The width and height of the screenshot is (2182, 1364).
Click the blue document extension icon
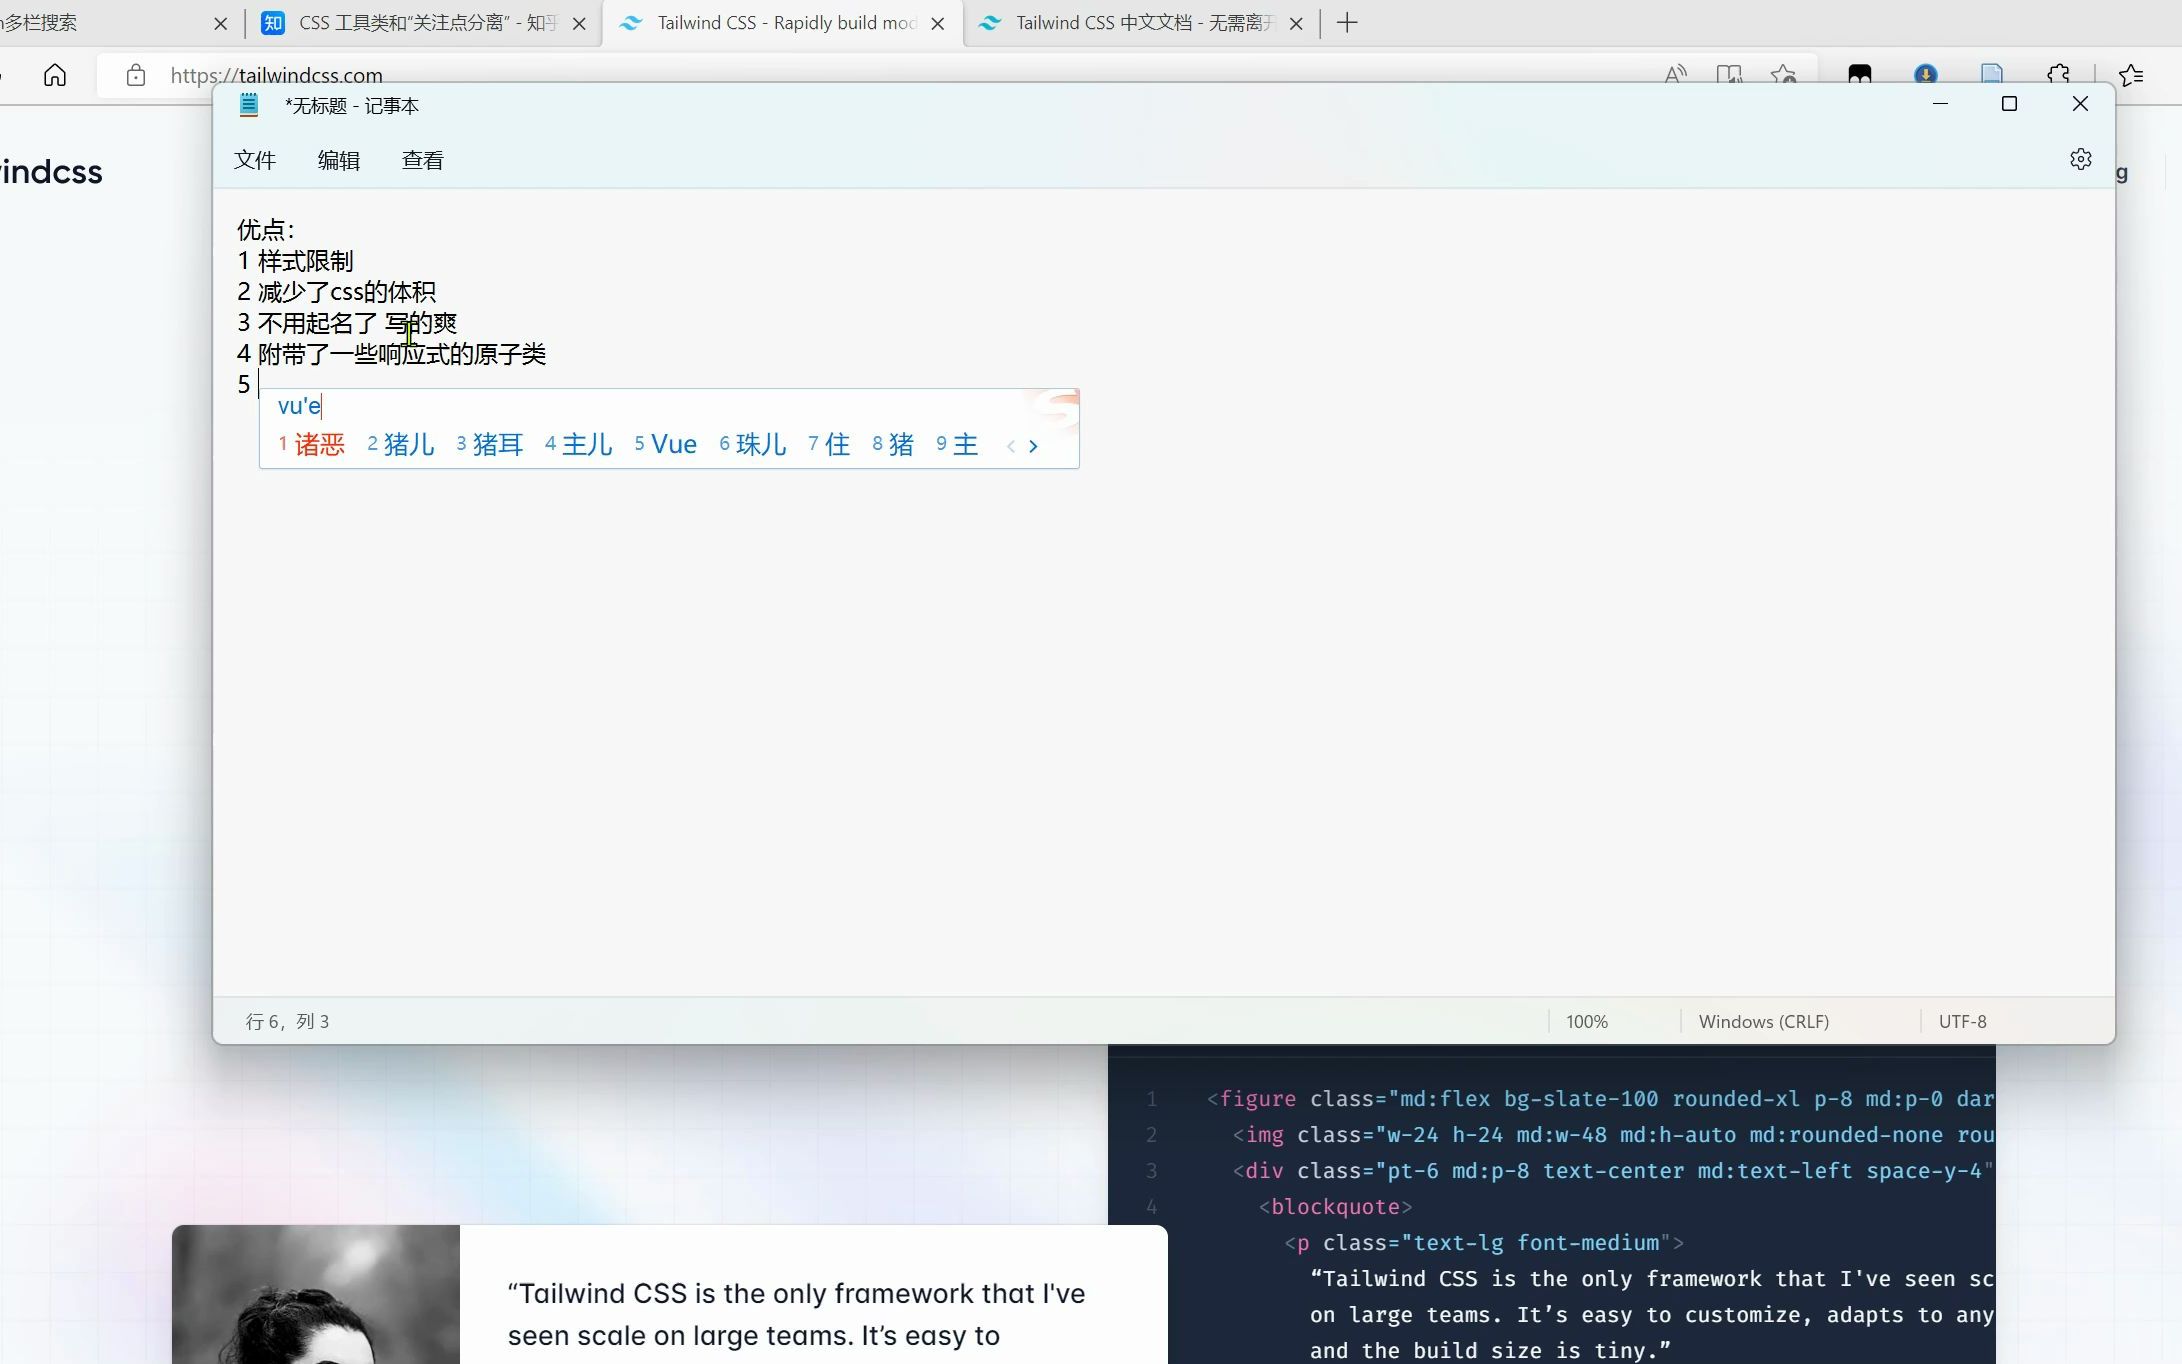(1992, 75)
